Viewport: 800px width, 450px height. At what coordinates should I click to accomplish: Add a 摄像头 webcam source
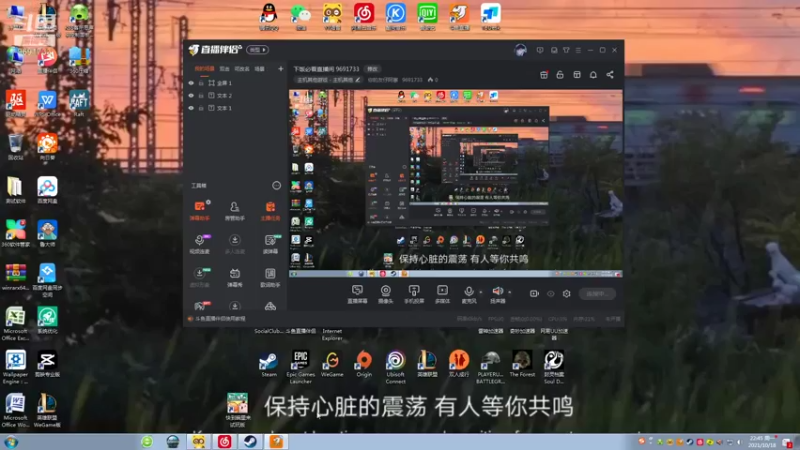(386, 294)
